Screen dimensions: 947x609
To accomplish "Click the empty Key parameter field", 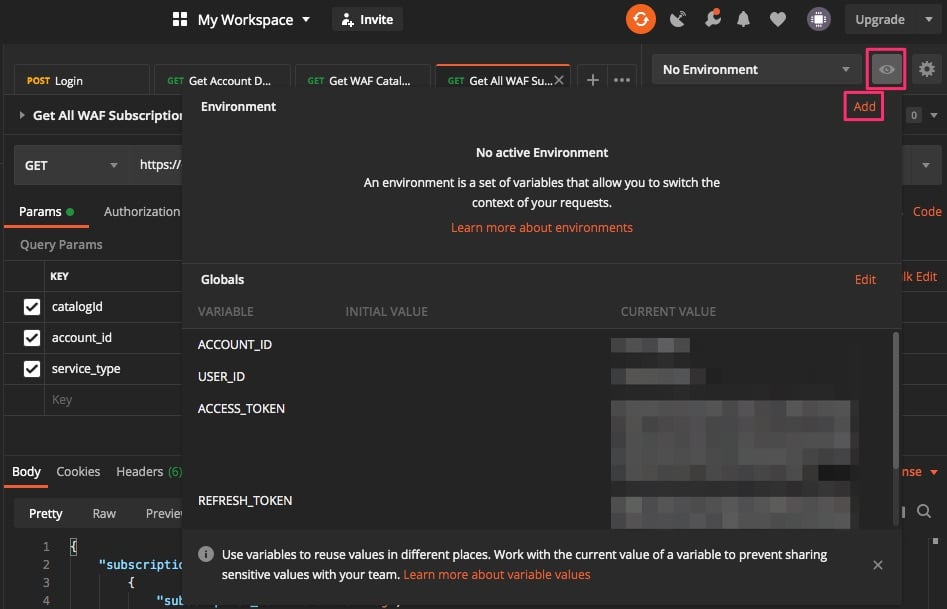I will tap(114, 399).
